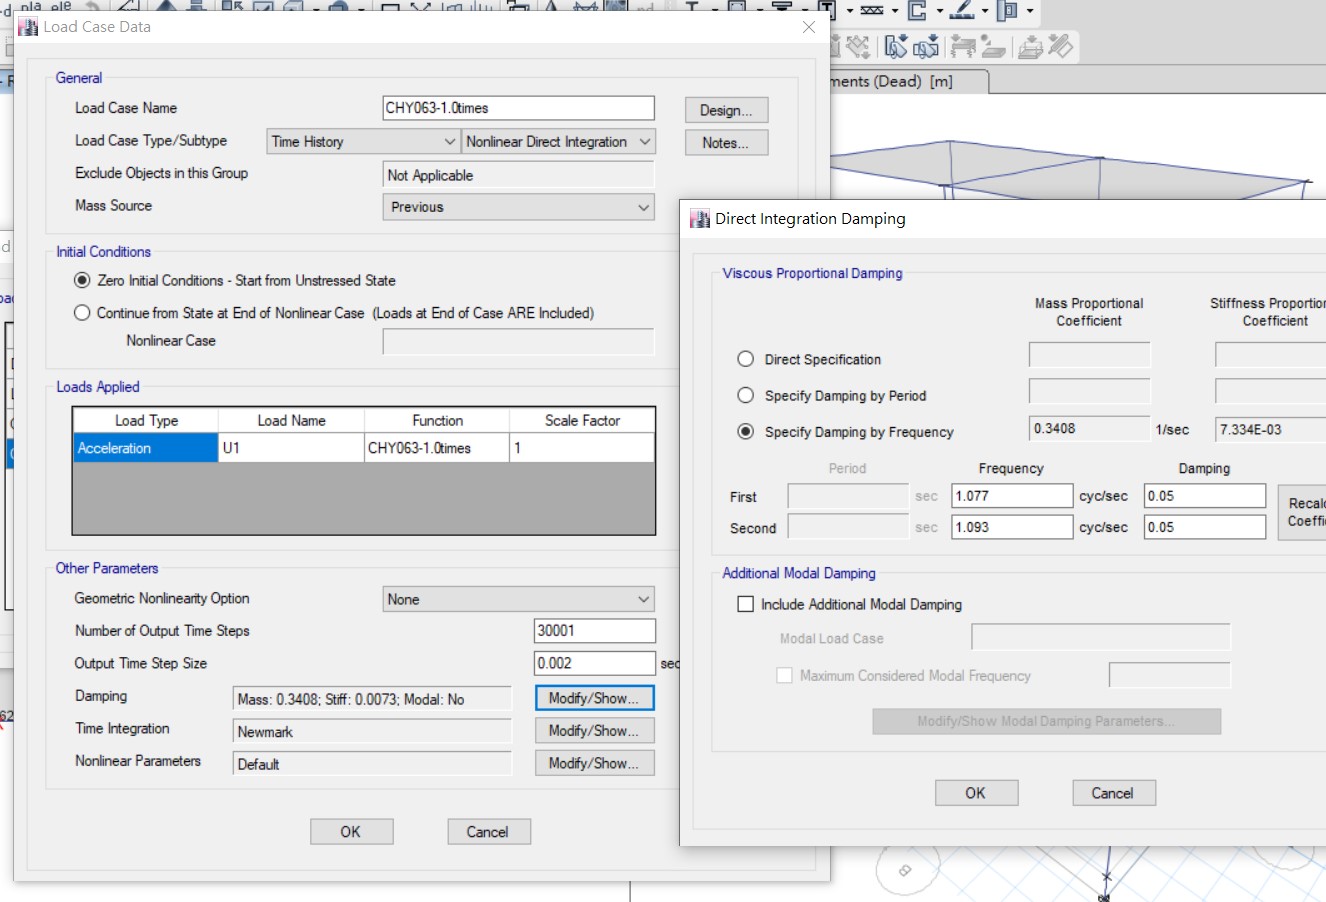The height and width of the screenshot is (902, 1326).
Task: Click the Damping summary text field
Action: (372, 699)
